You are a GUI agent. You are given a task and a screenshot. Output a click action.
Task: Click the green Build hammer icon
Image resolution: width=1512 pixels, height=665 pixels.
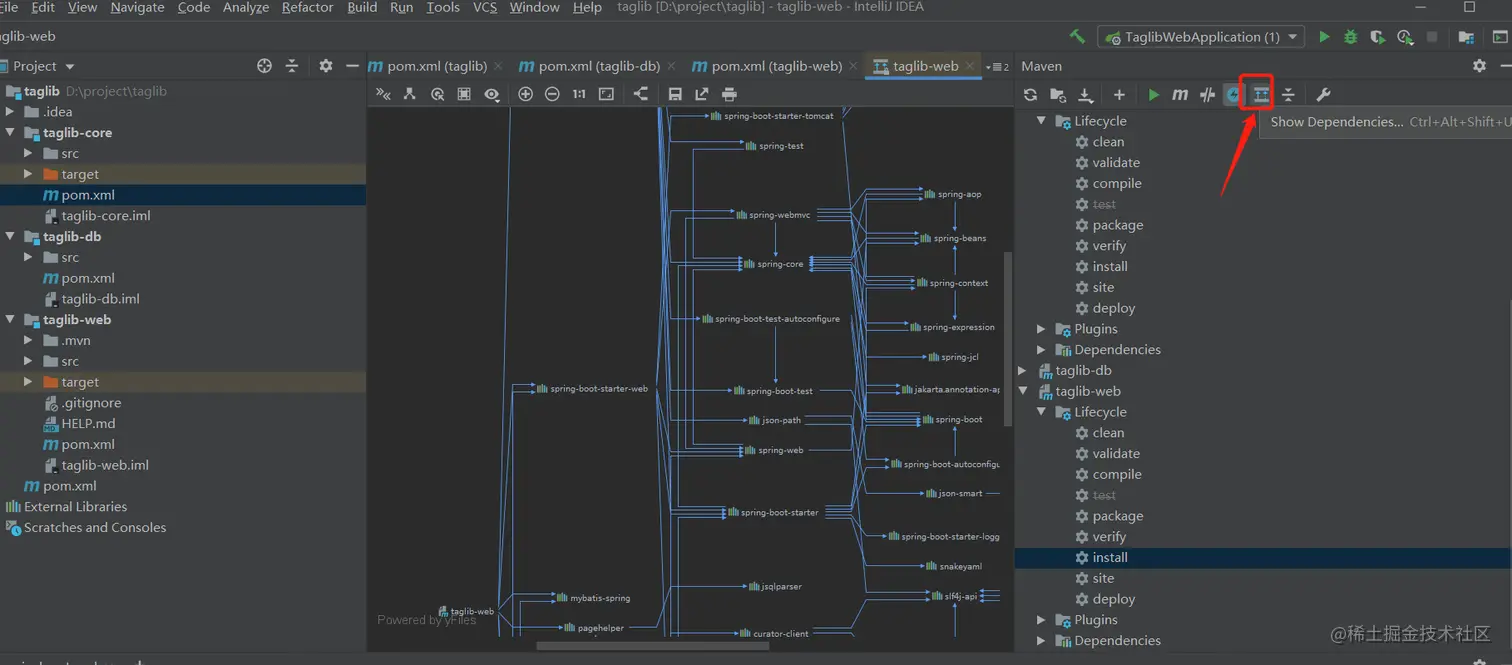1077,37
